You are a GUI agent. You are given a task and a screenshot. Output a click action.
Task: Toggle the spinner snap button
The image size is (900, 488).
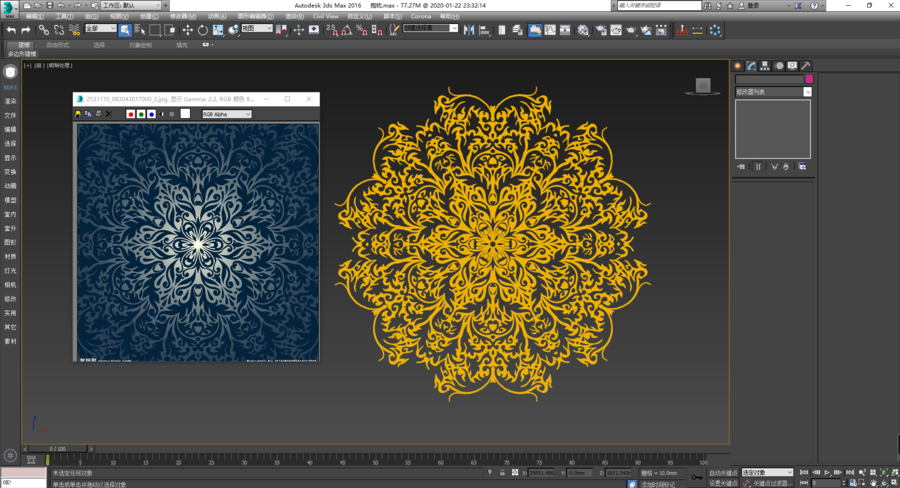click(377, 30)
